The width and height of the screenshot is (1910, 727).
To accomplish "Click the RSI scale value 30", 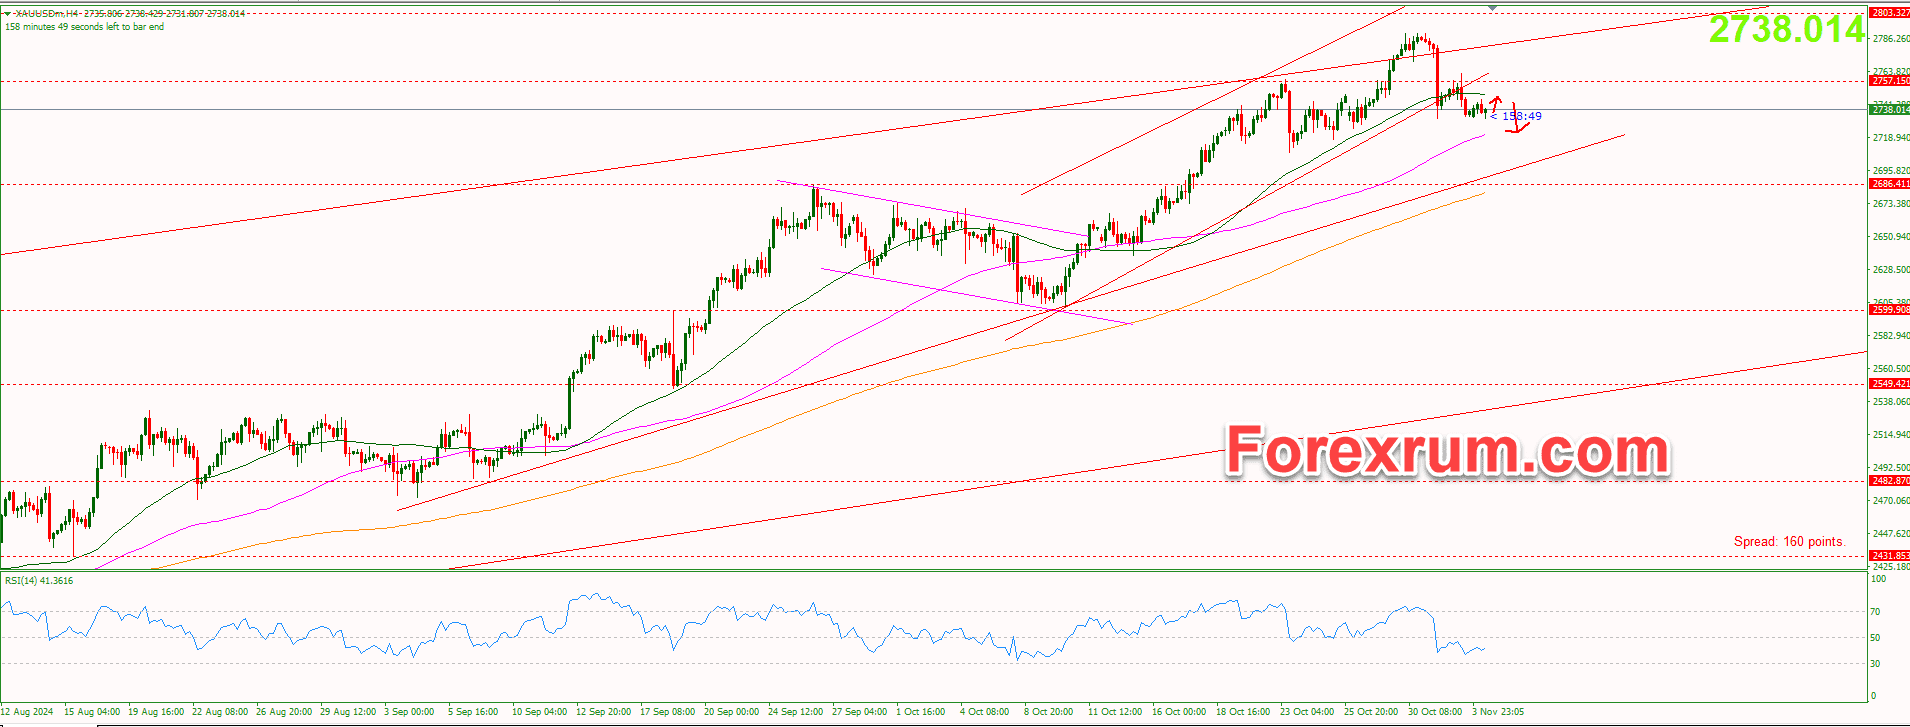I will (x=1875, y=664).
